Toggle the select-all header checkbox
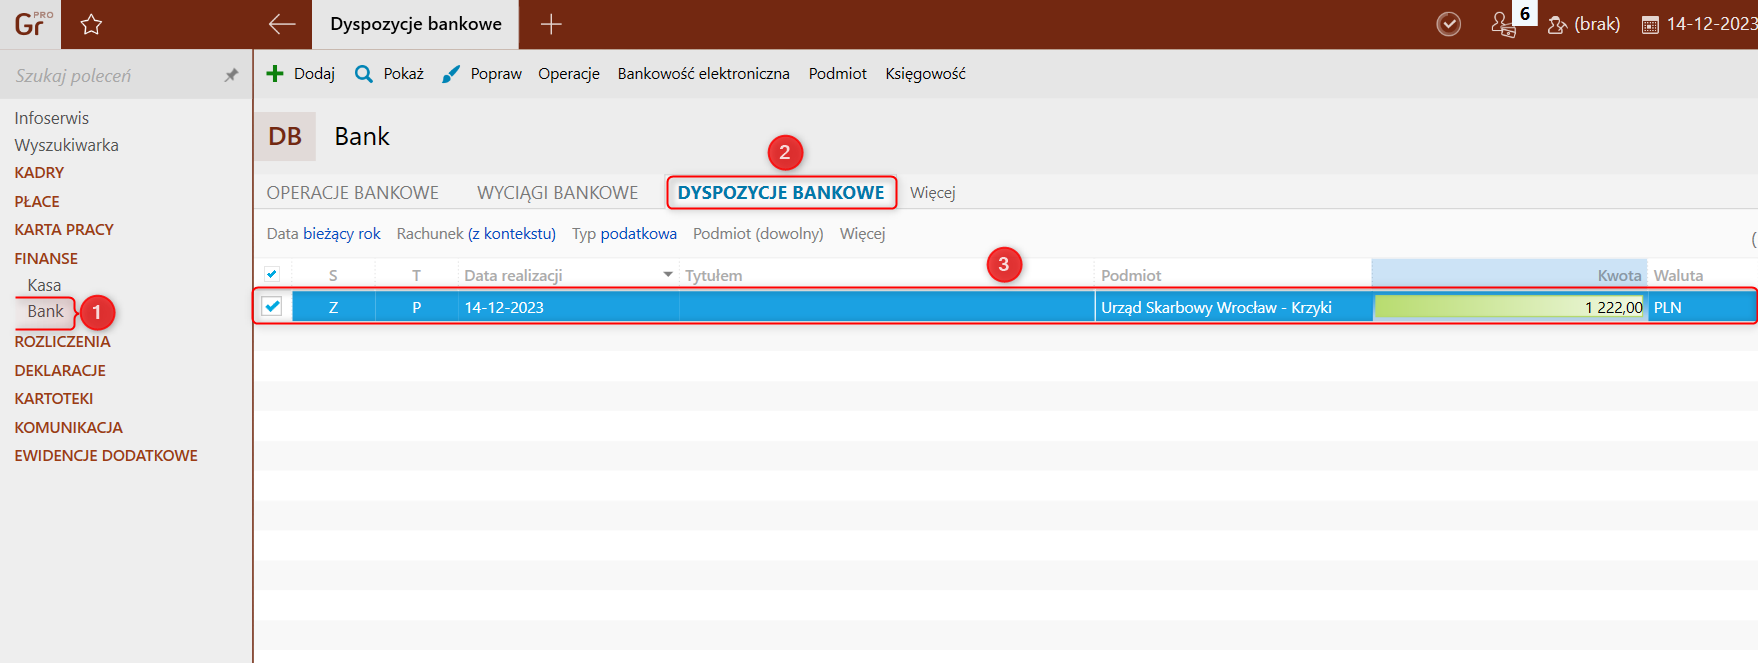This screenshot has width=1758, height=663. coord(272,274)
